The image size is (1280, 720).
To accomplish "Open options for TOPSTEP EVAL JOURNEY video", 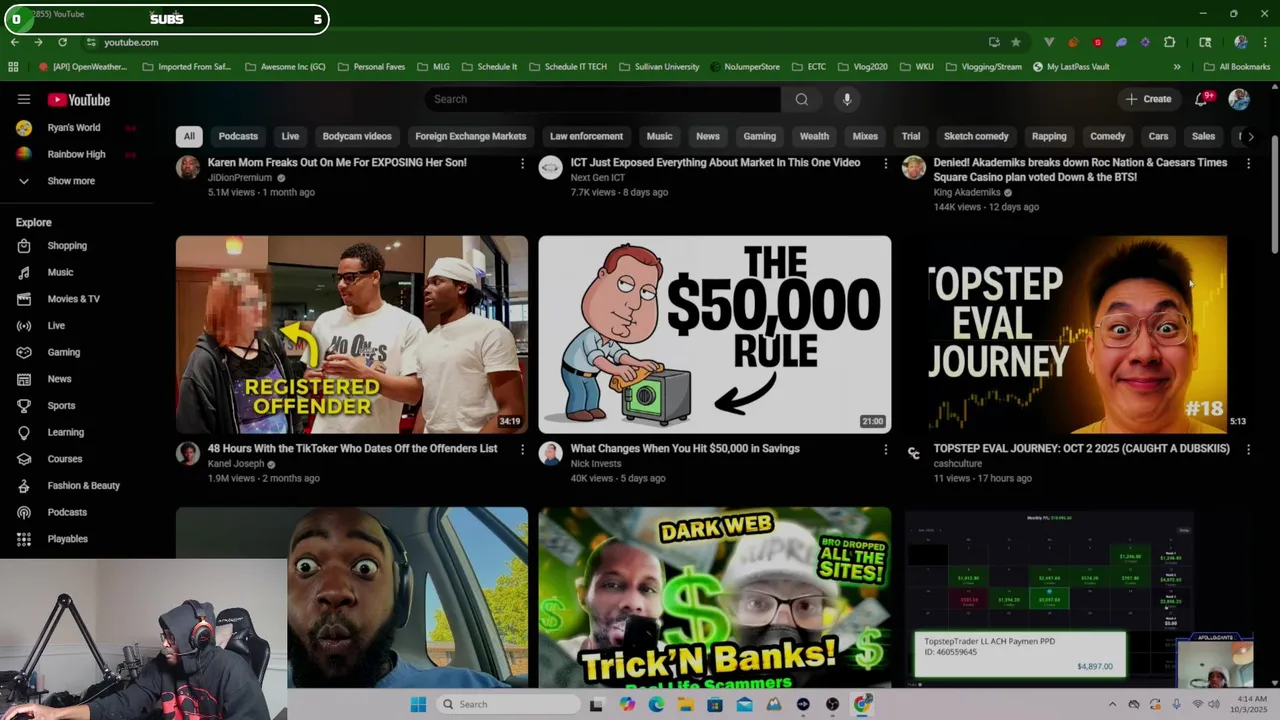I will pos(1248,450).
